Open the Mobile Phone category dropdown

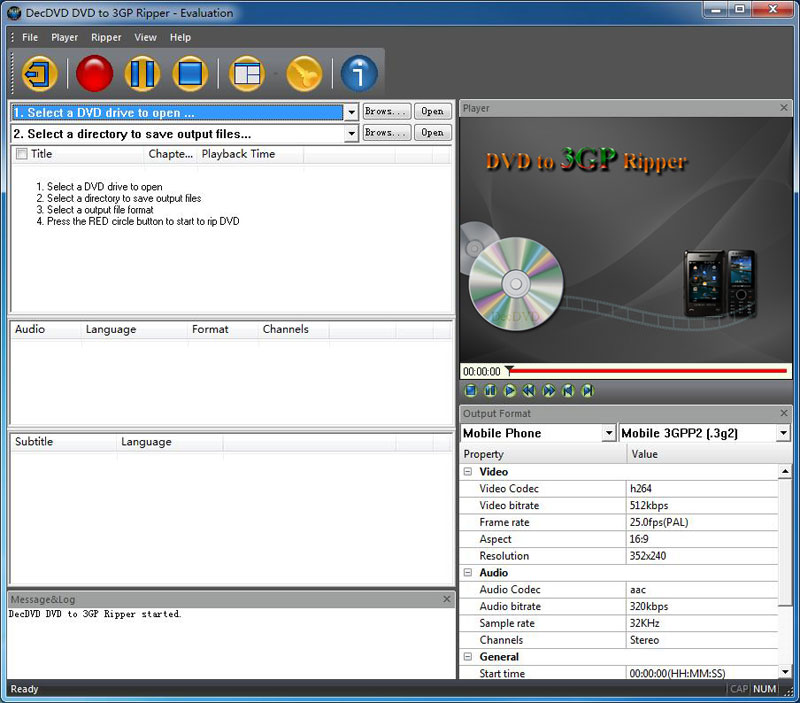point(609,433)
